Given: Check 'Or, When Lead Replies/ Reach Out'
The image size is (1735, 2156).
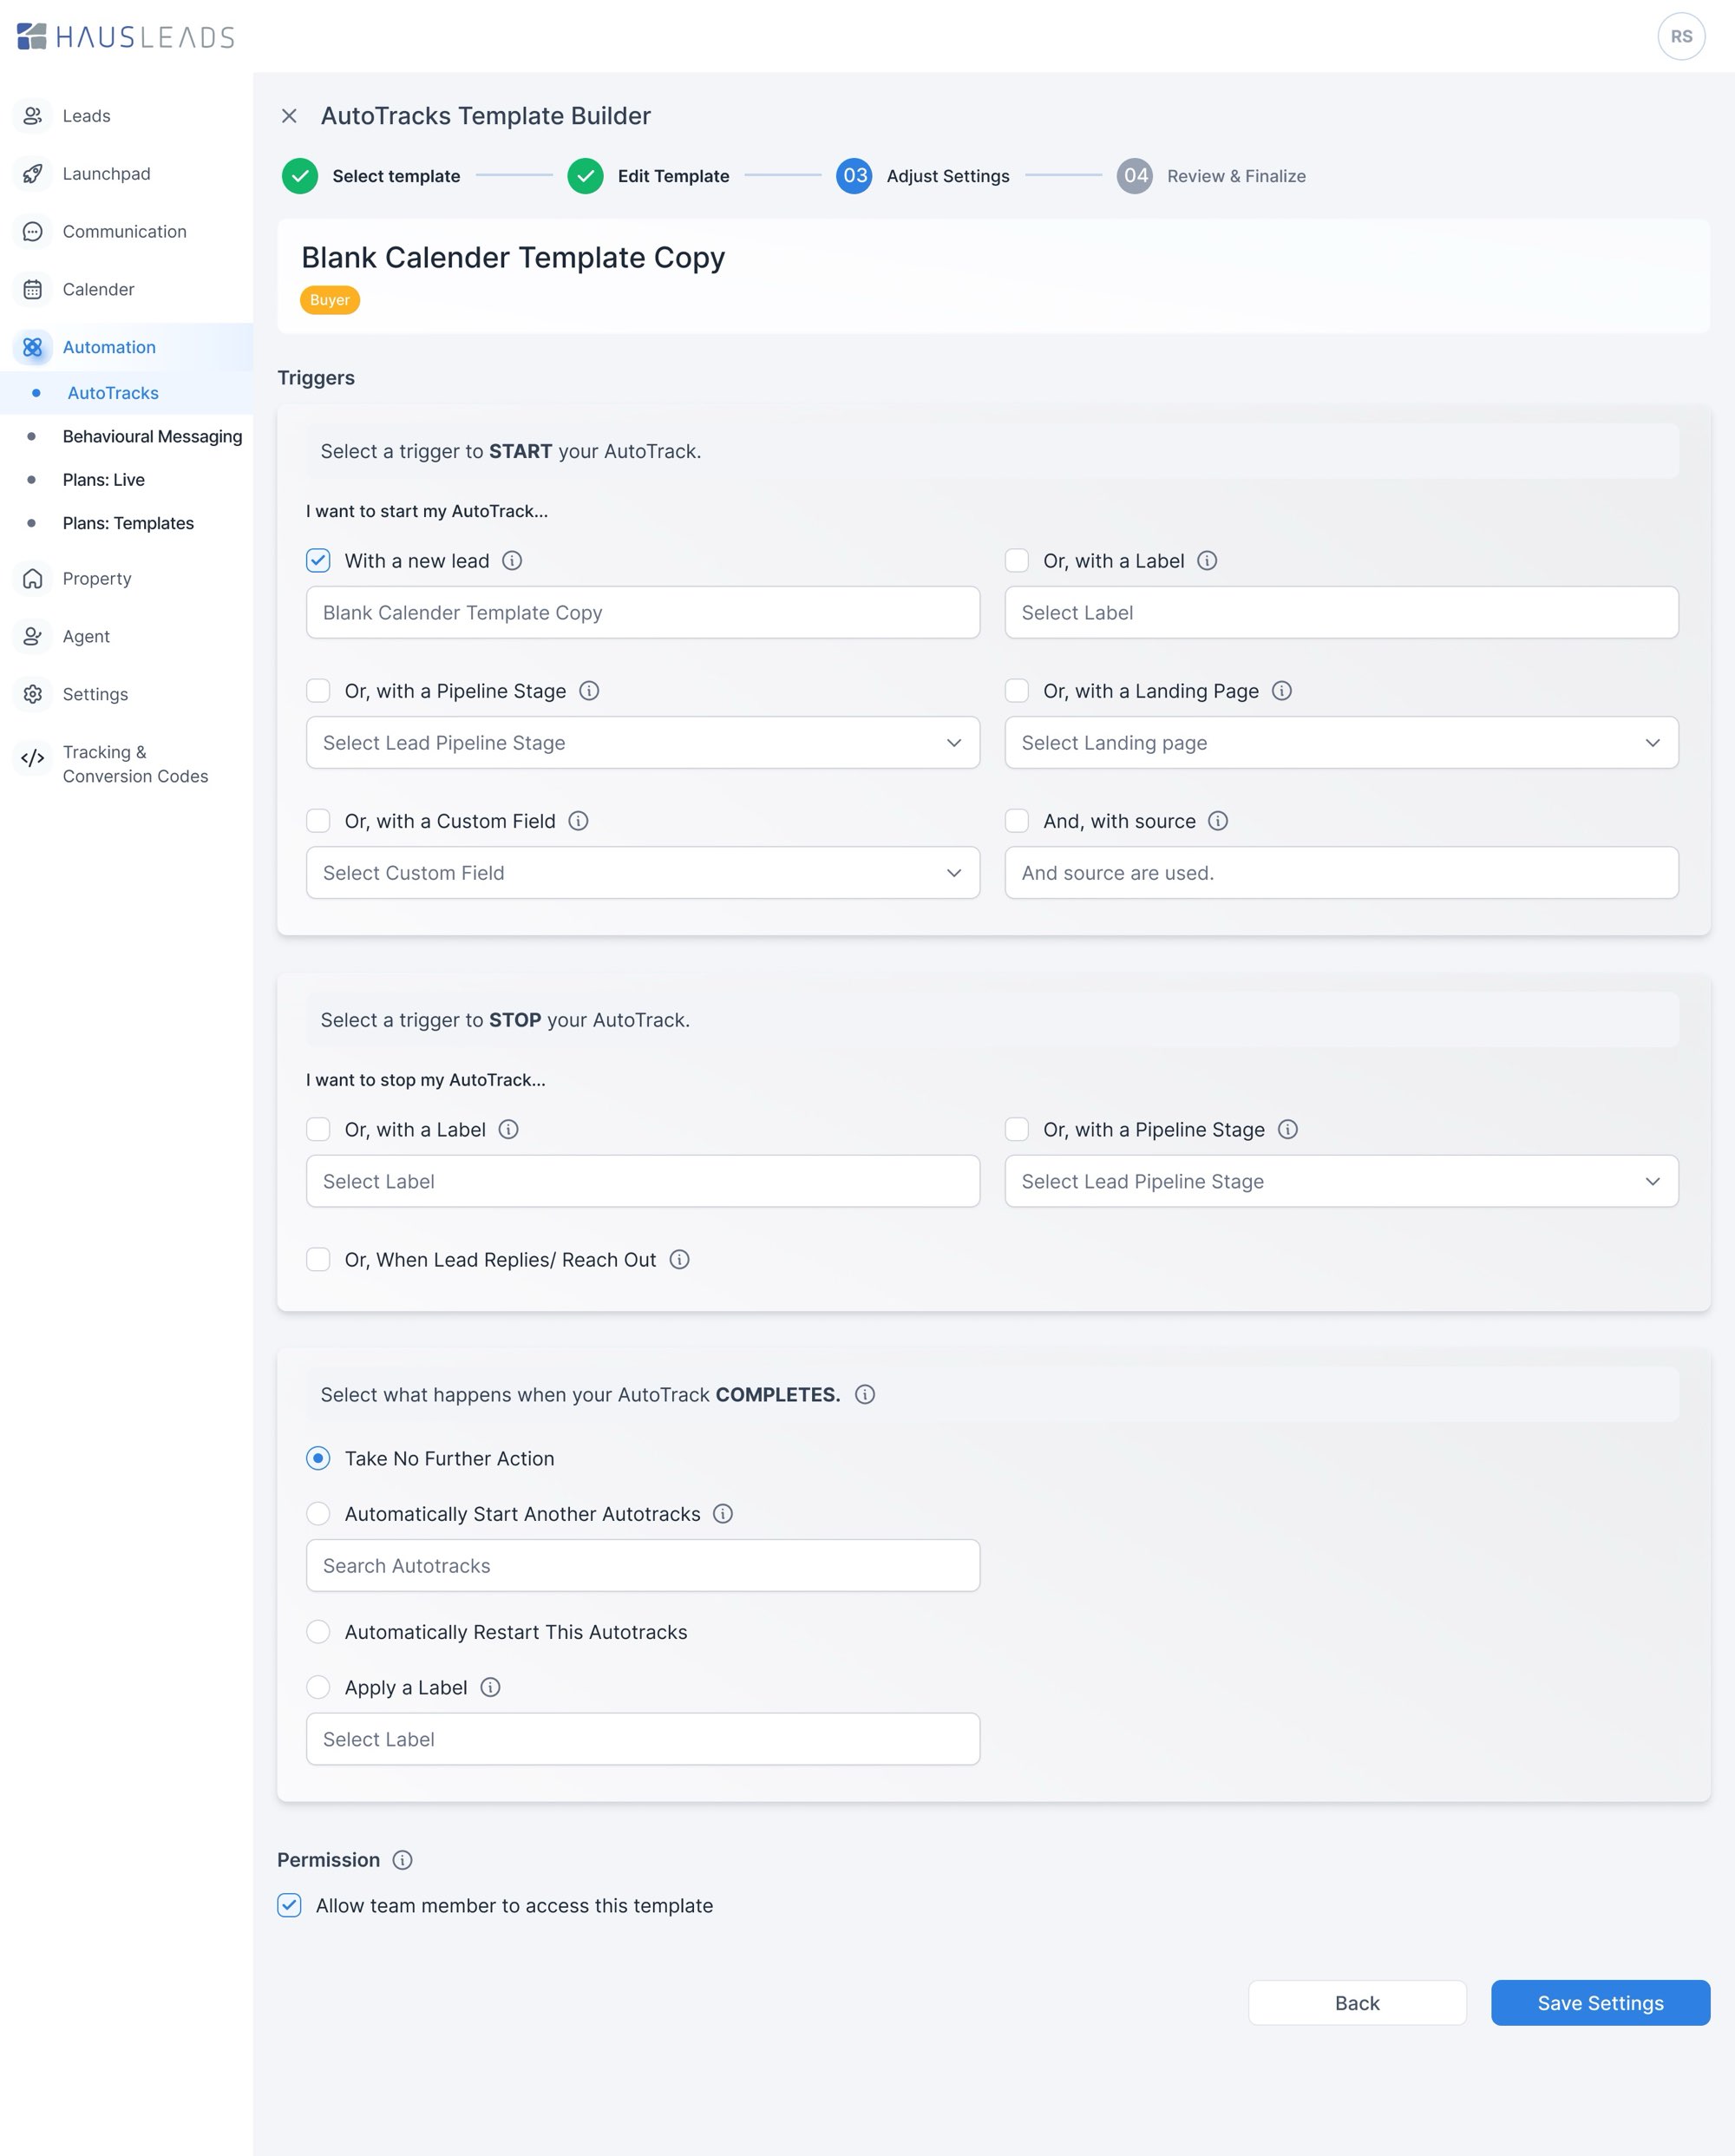Looking at the screenshot, I should click(x=318, y=1260).
